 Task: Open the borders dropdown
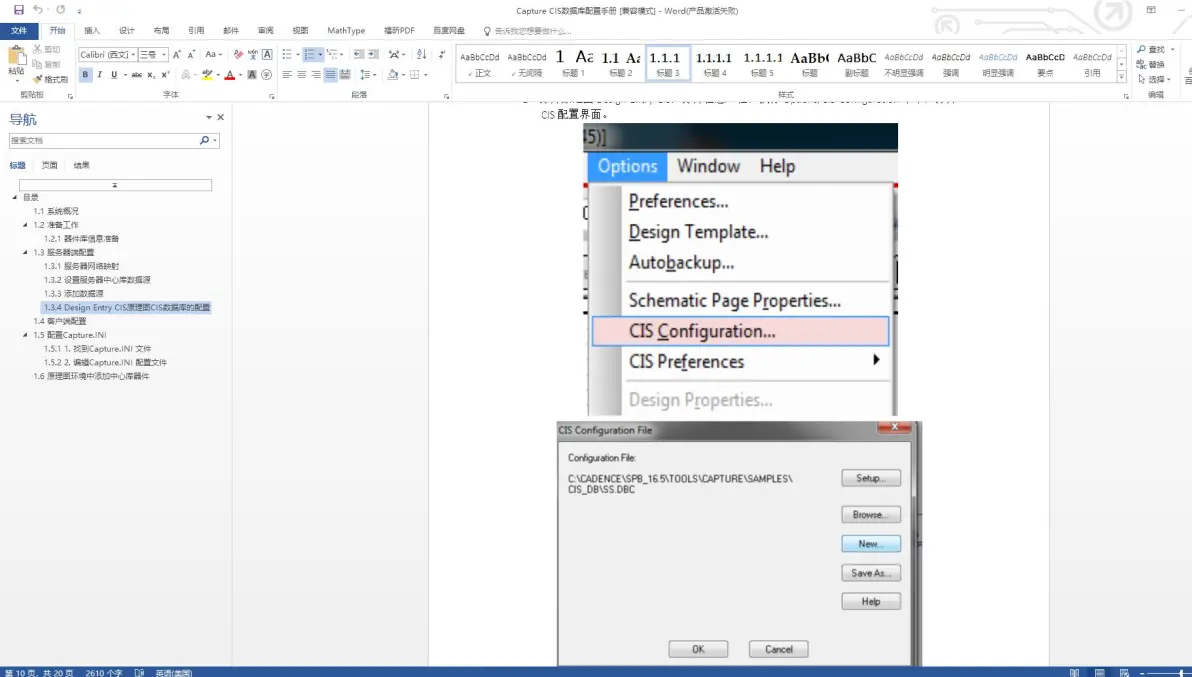pyautogui.click(x=425, y=74)
